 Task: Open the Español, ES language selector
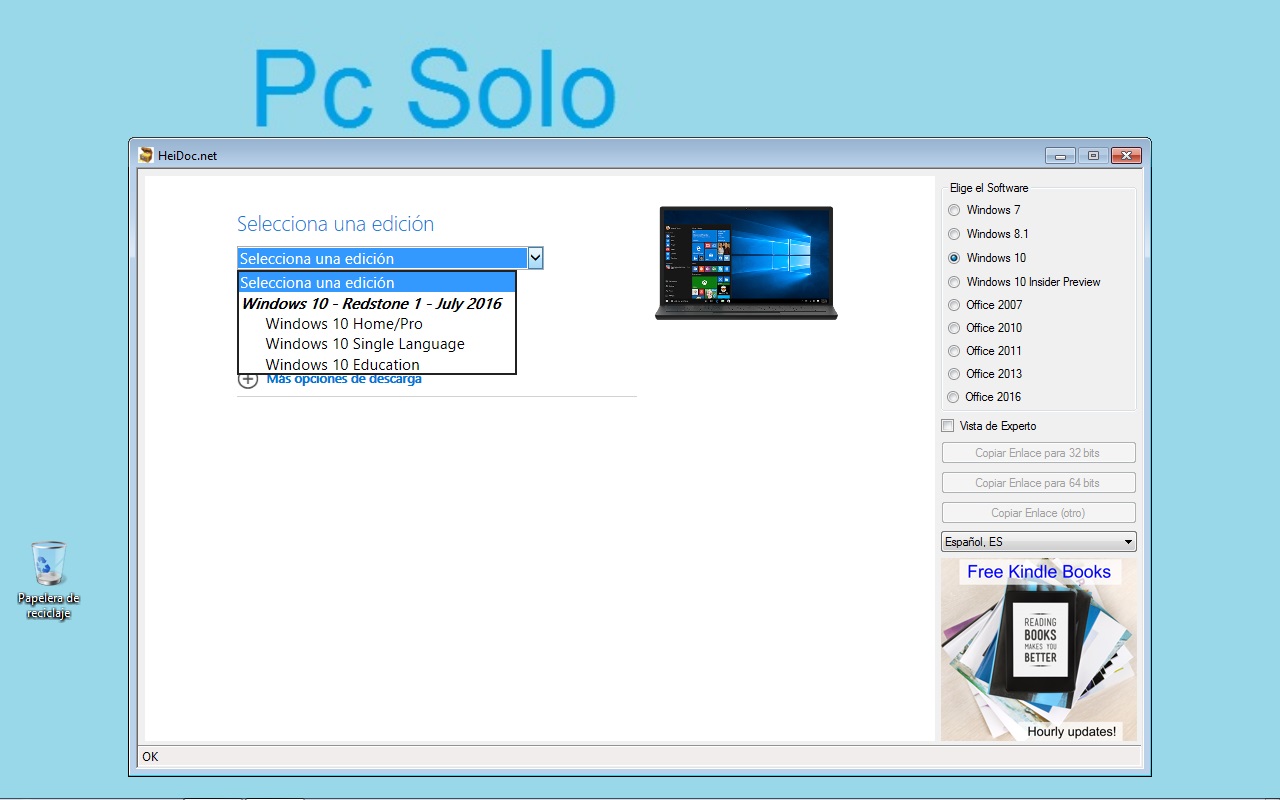(x=1038, y=541)
